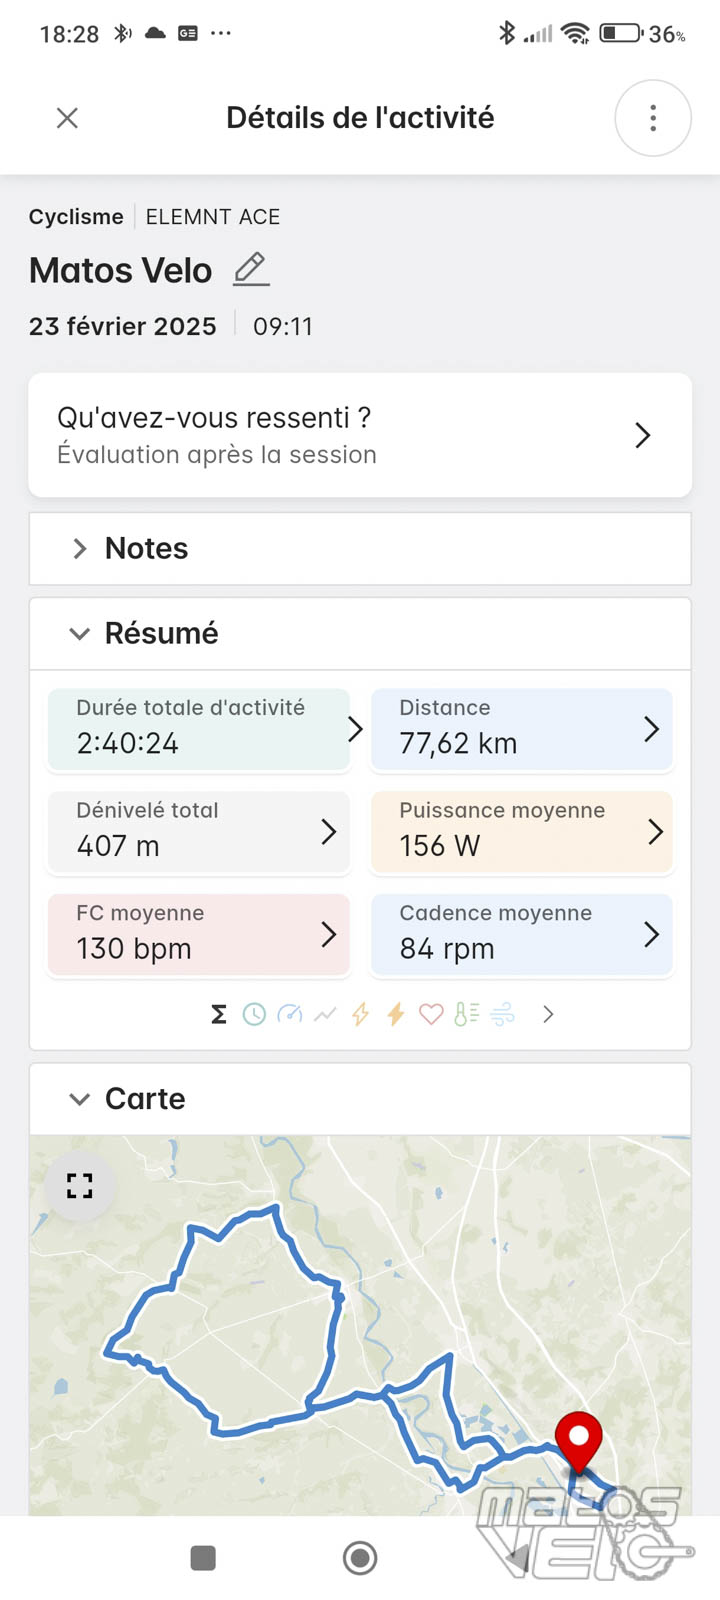This screenshot has width=720, height=1600.
Task: Open Durée totale d'activité details
Action: coord(200,728)
